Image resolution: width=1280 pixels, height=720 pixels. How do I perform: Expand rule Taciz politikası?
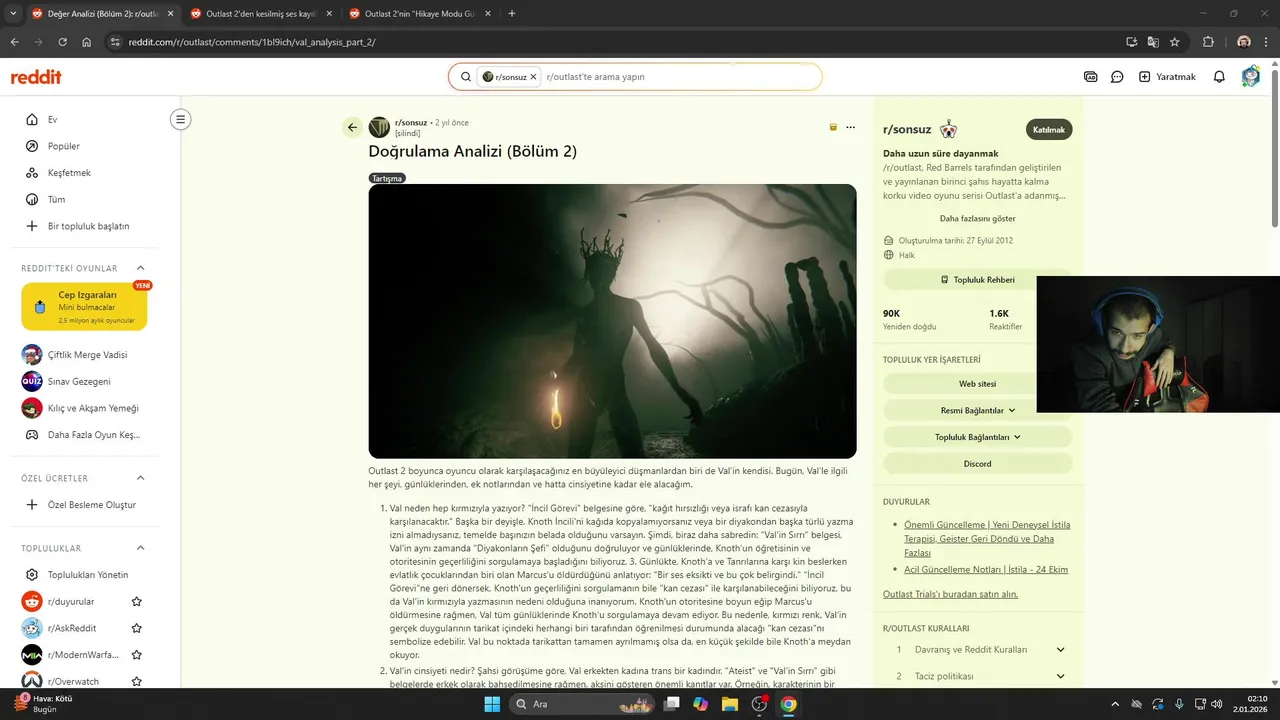[x=977, y=676]
